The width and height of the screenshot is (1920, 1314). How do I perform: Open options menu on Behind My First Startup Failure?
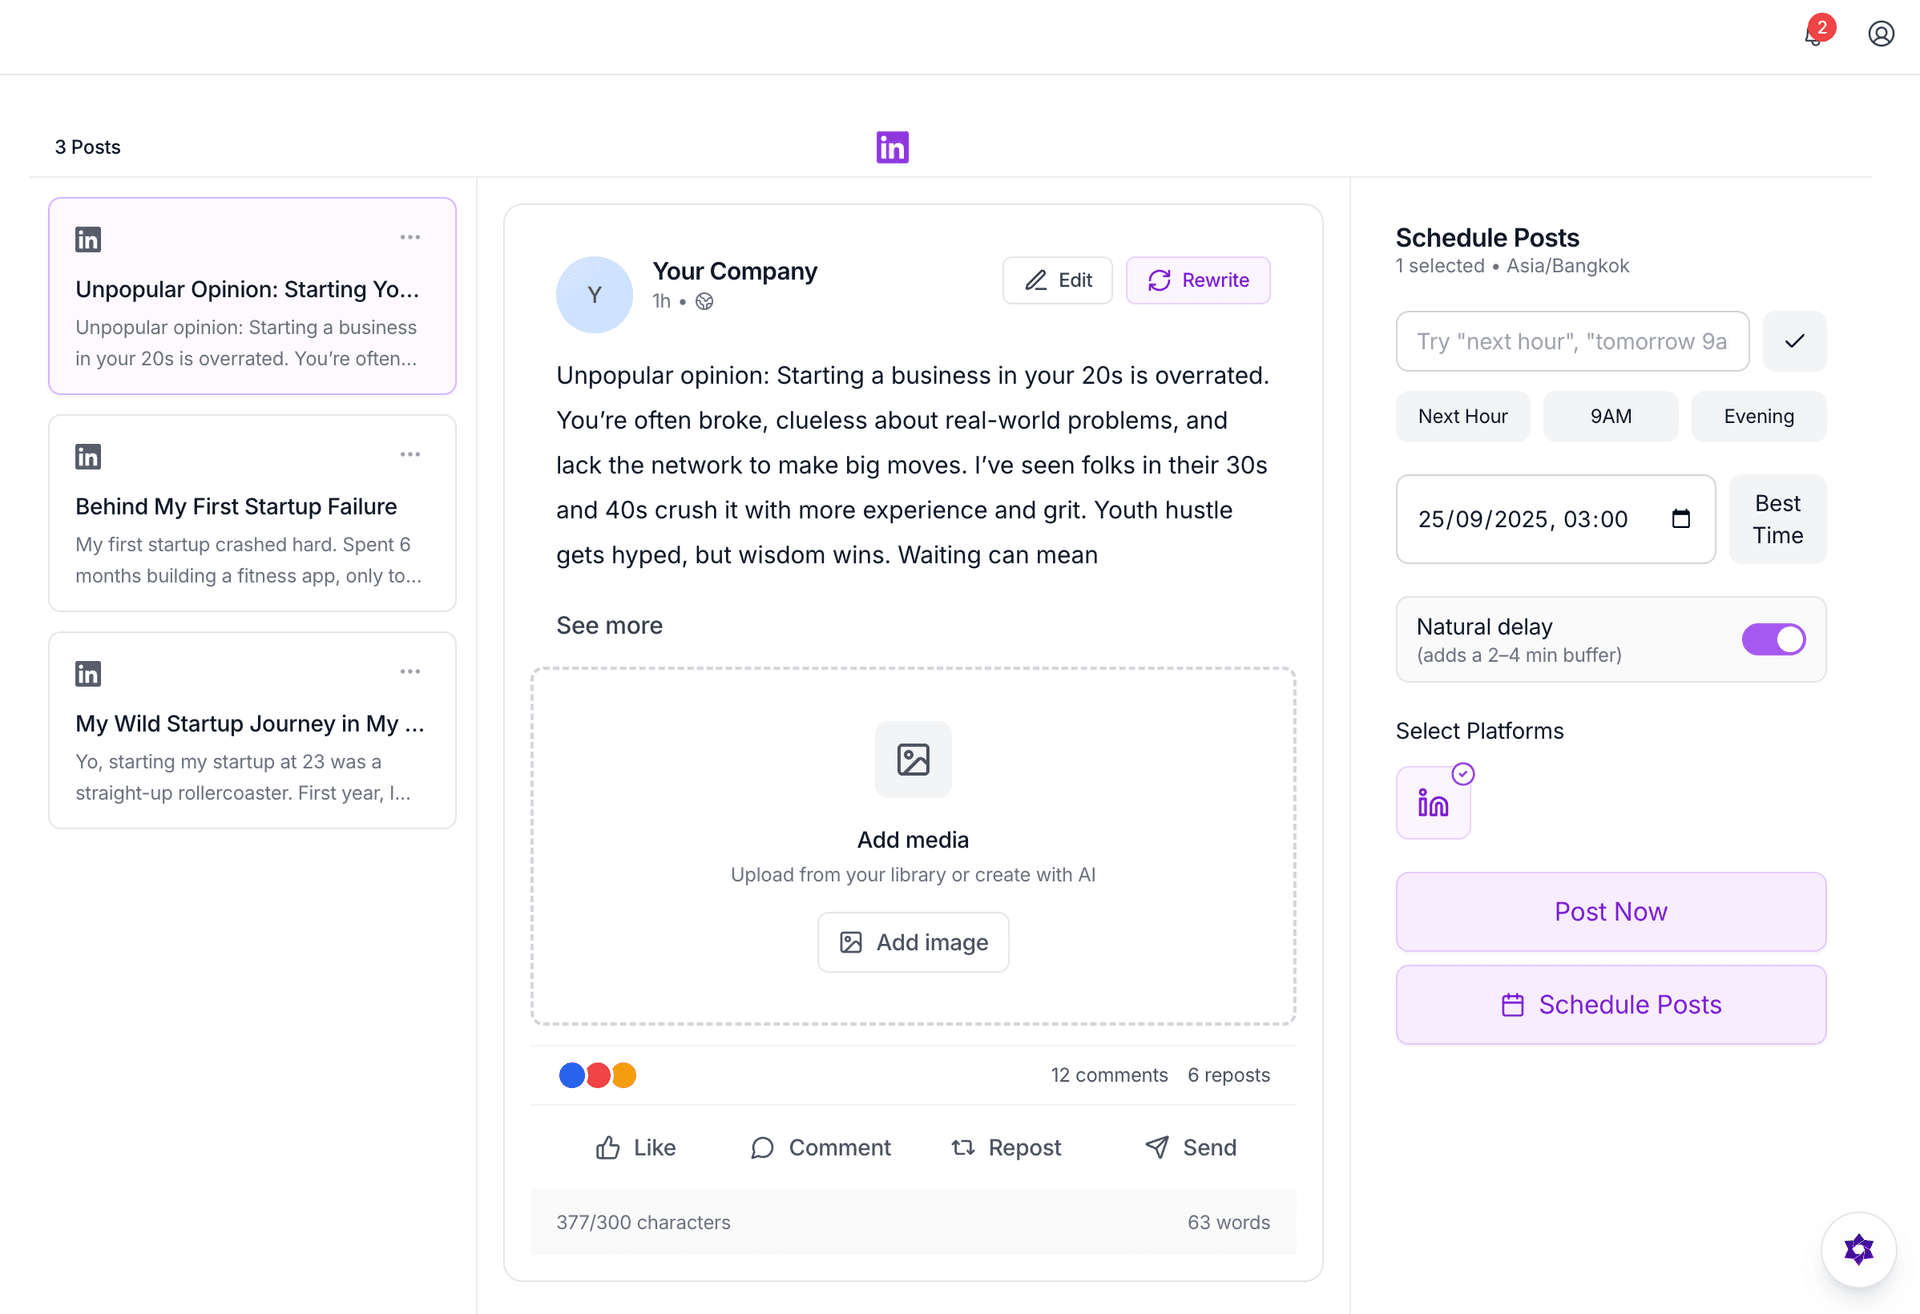(x=410, y=454)
